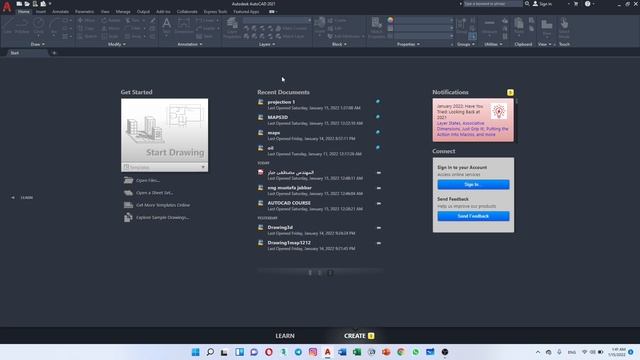
Task: Select the Circle tool in Draw panel
Action: point(39,26)
